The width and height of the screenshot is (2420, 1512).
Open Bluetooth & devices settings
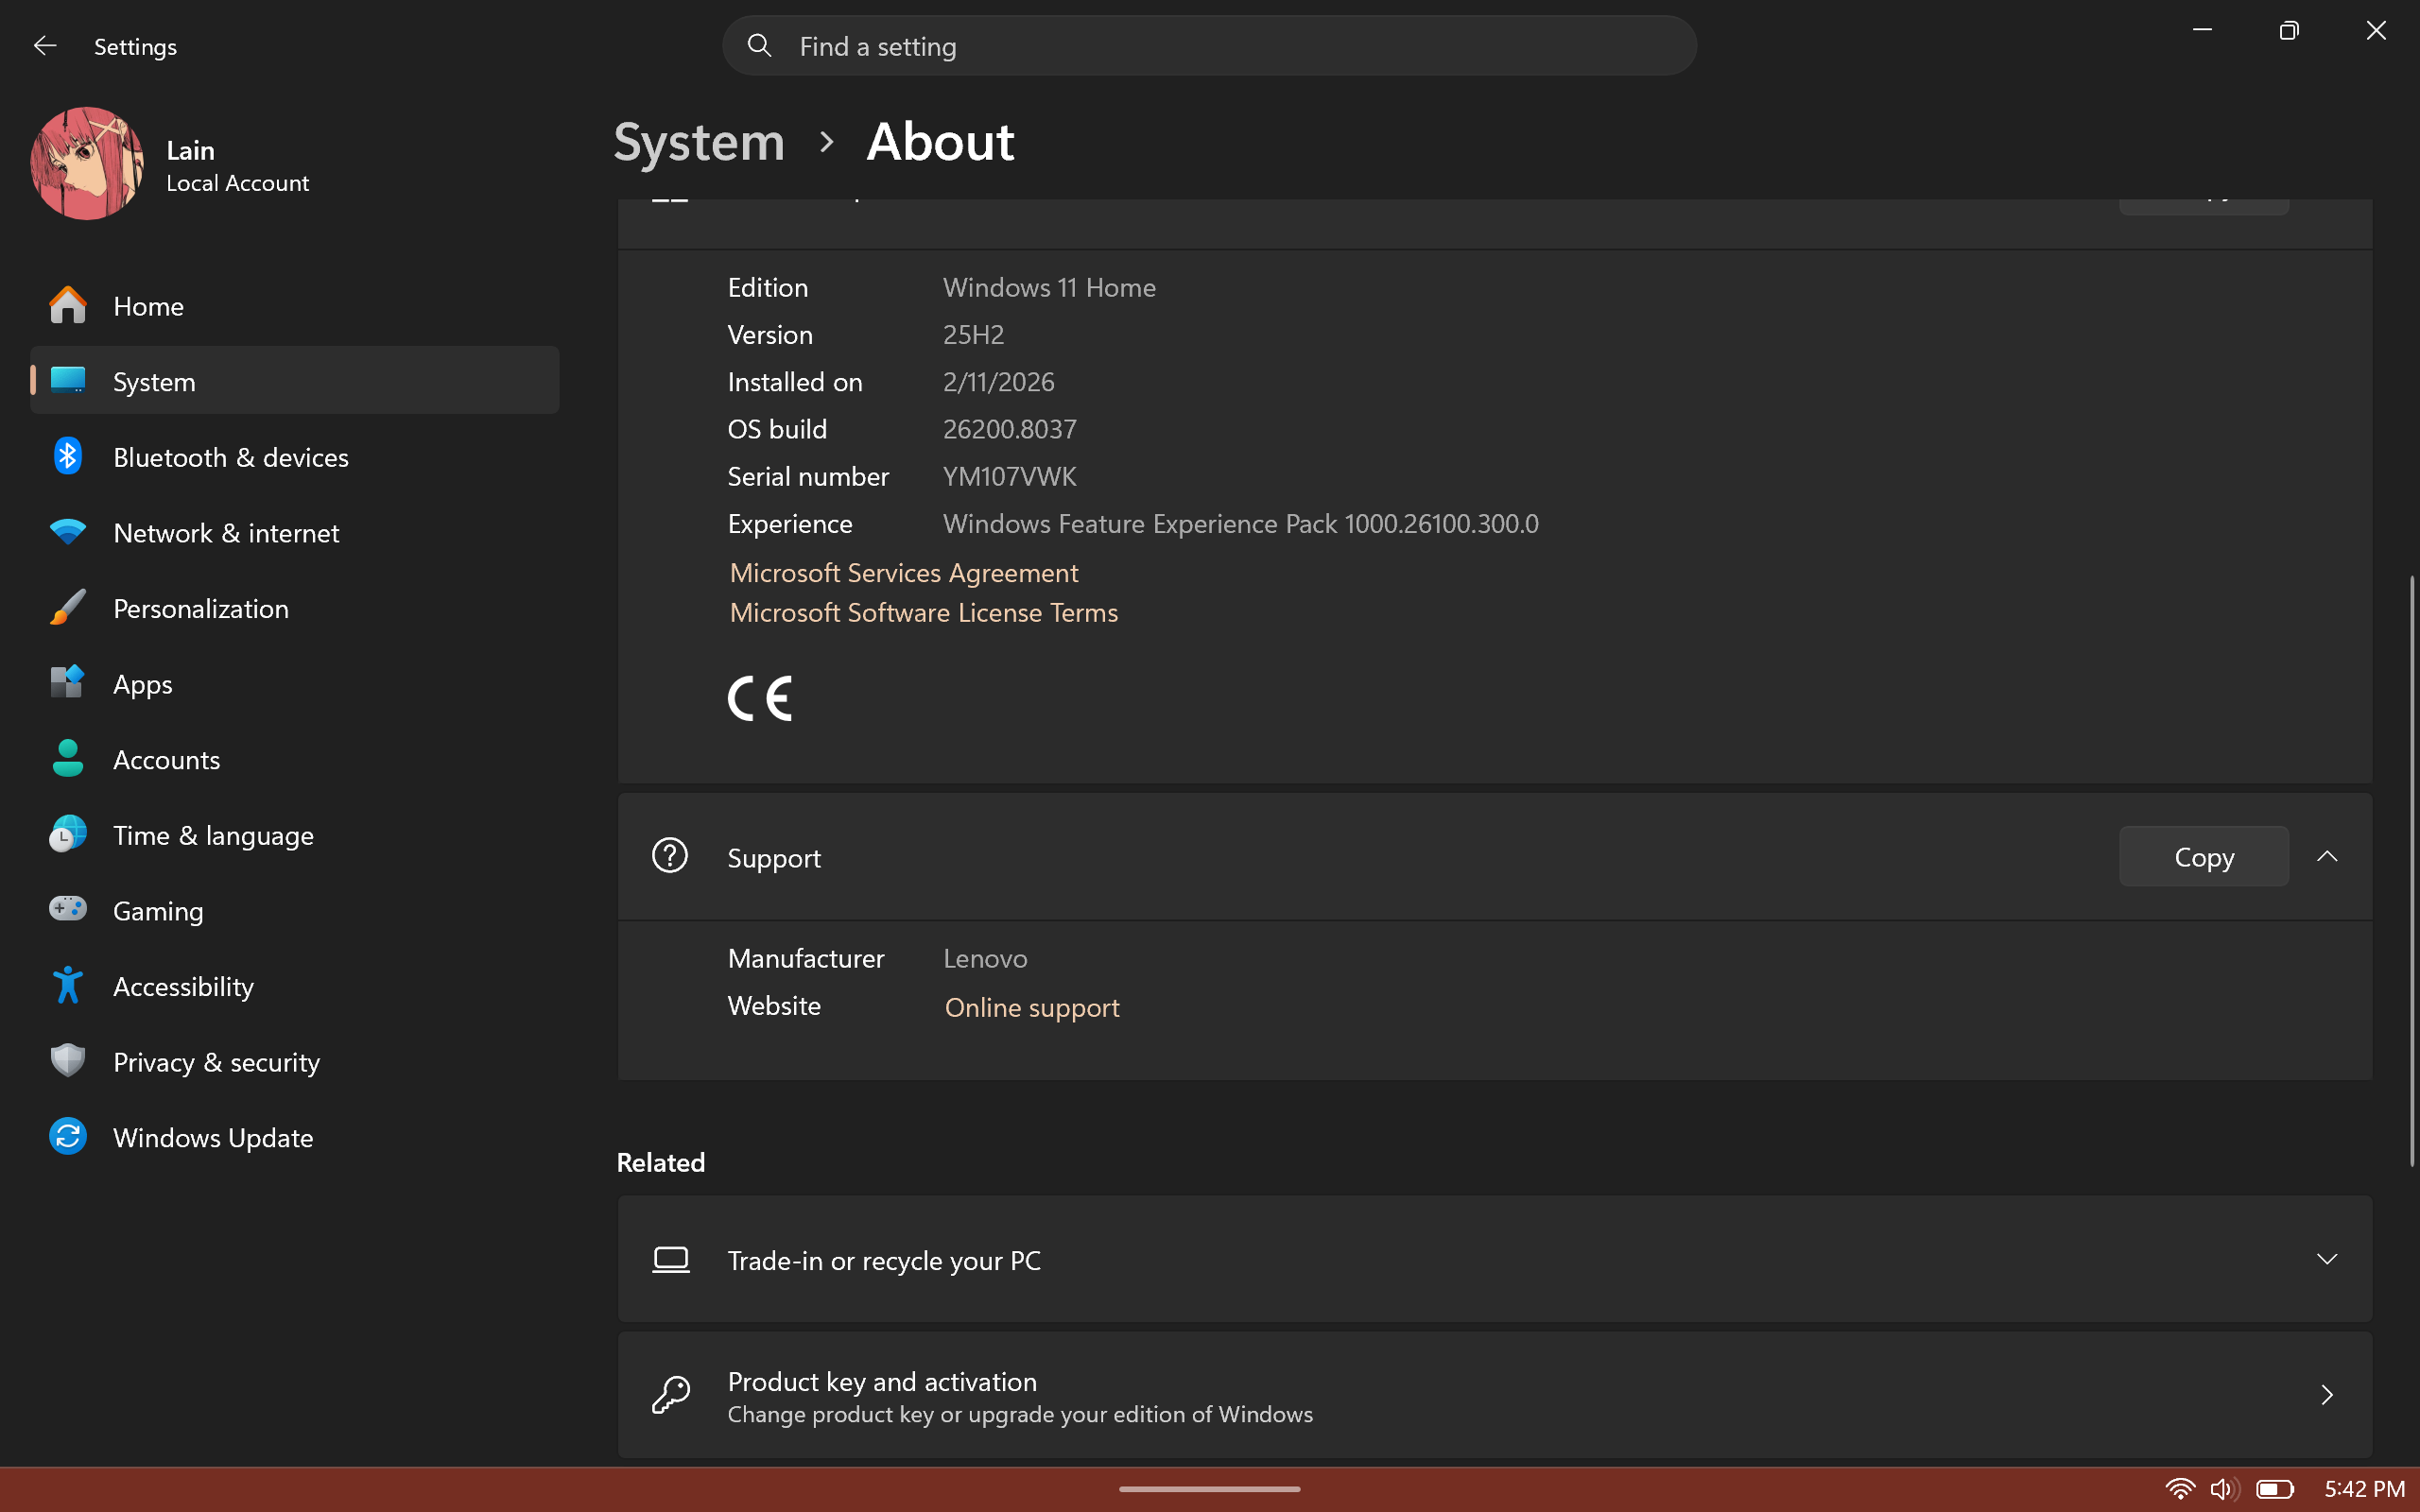(230, 457)
